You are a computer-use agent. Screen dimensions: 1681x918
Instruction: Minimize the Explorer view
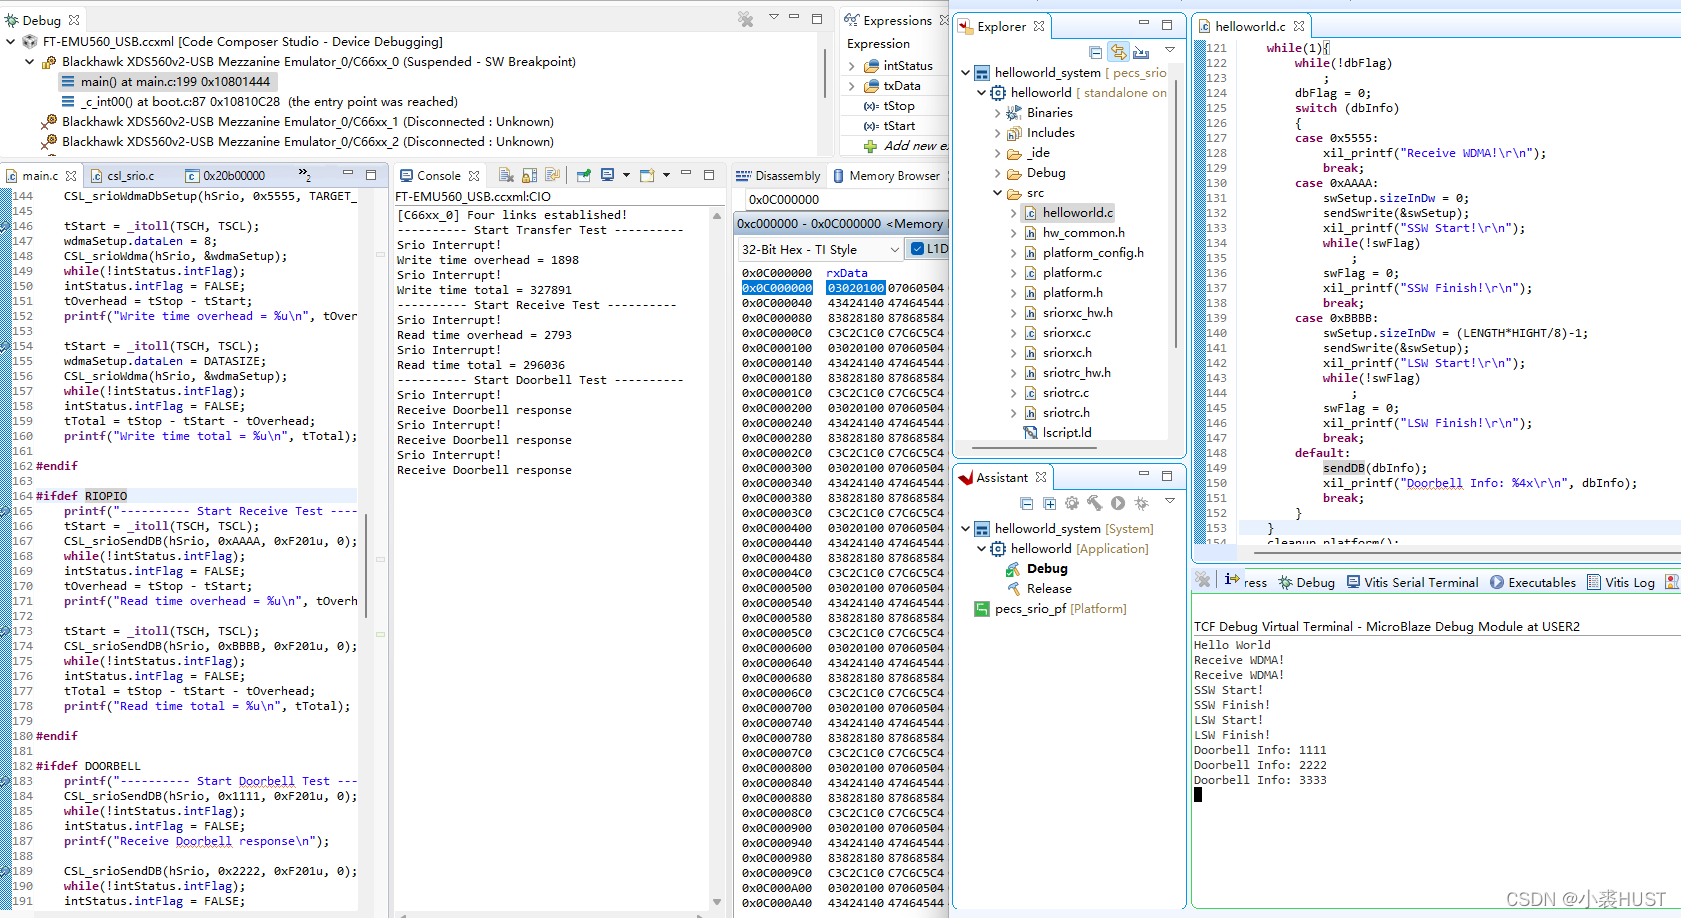[1144, 24]
